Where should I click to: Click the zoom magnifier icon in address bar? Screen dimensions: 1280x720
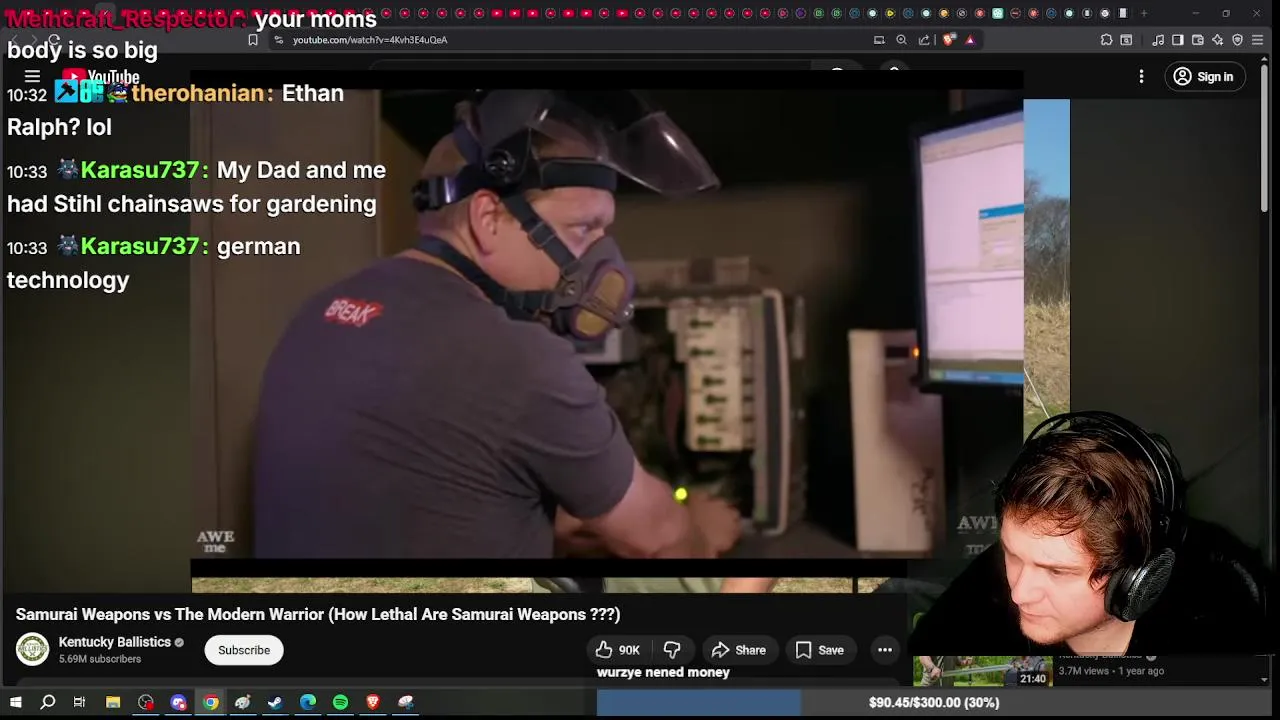click(901, 40)
